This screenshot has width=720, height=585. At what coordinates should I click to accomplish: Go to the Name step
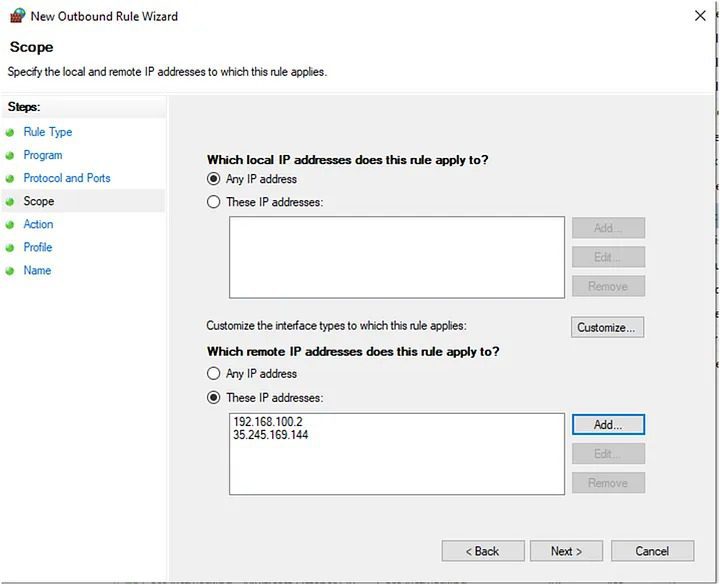coord(37,270)
